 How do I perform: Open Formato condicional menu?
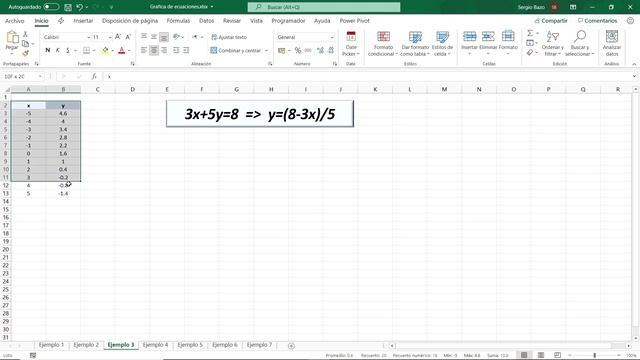coord(383,43)
